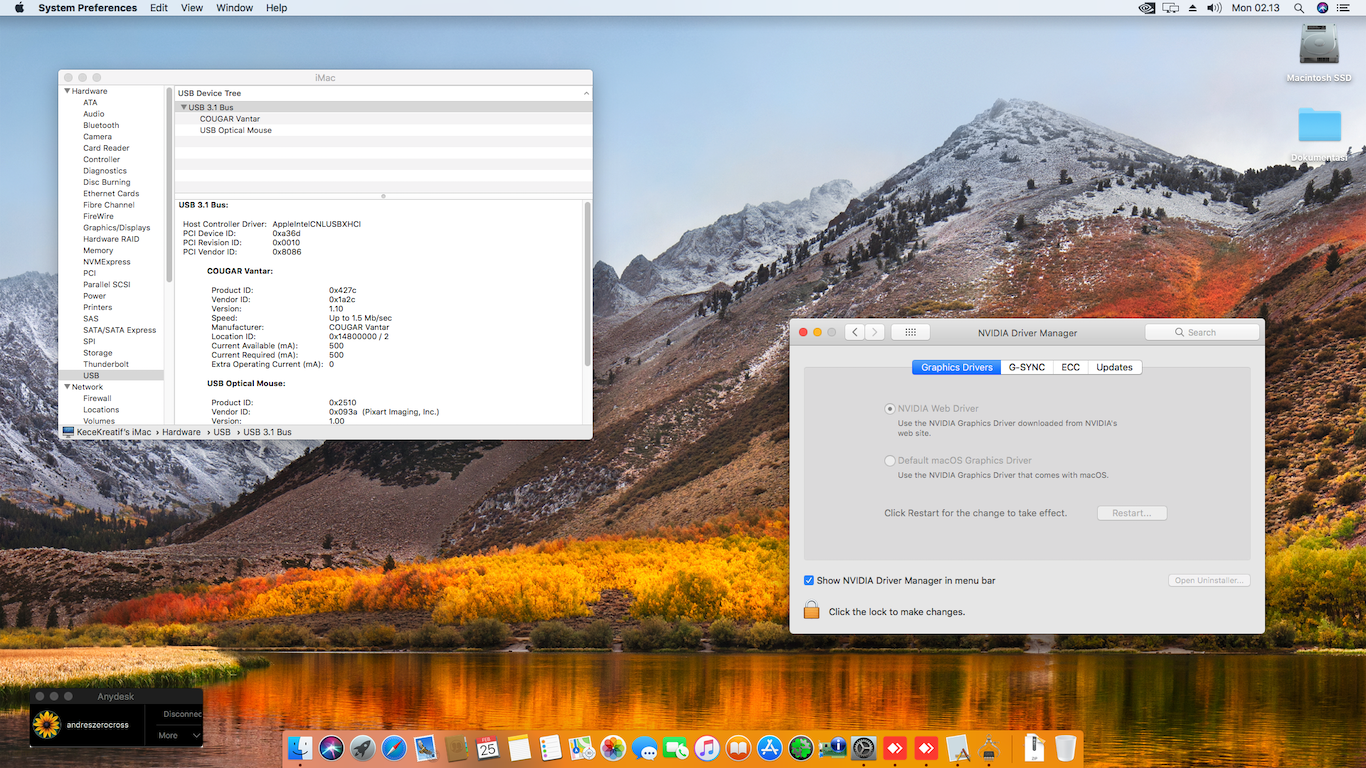This screenshot has width=1366, height=768.
Task: Open iBooks from the Dock
Action: pos(738,747)
